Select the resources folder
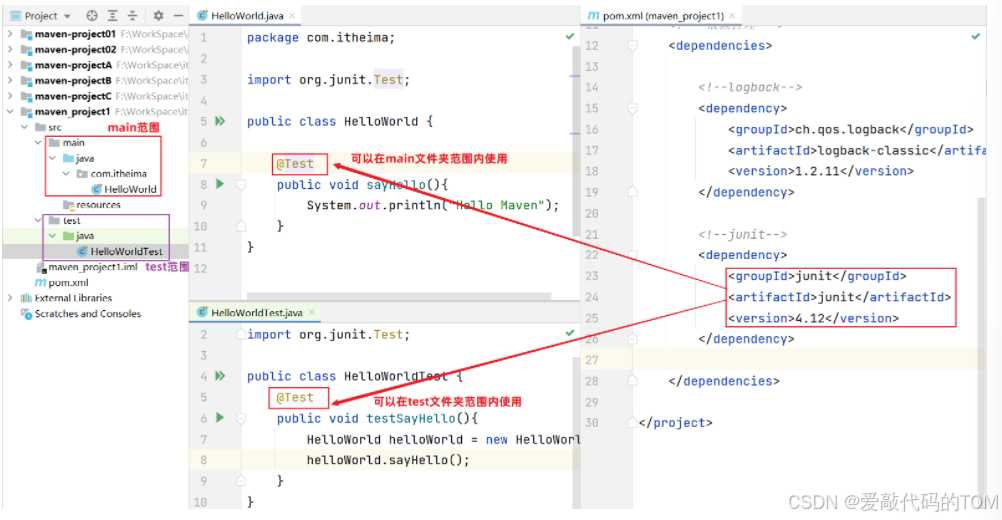 92,205
